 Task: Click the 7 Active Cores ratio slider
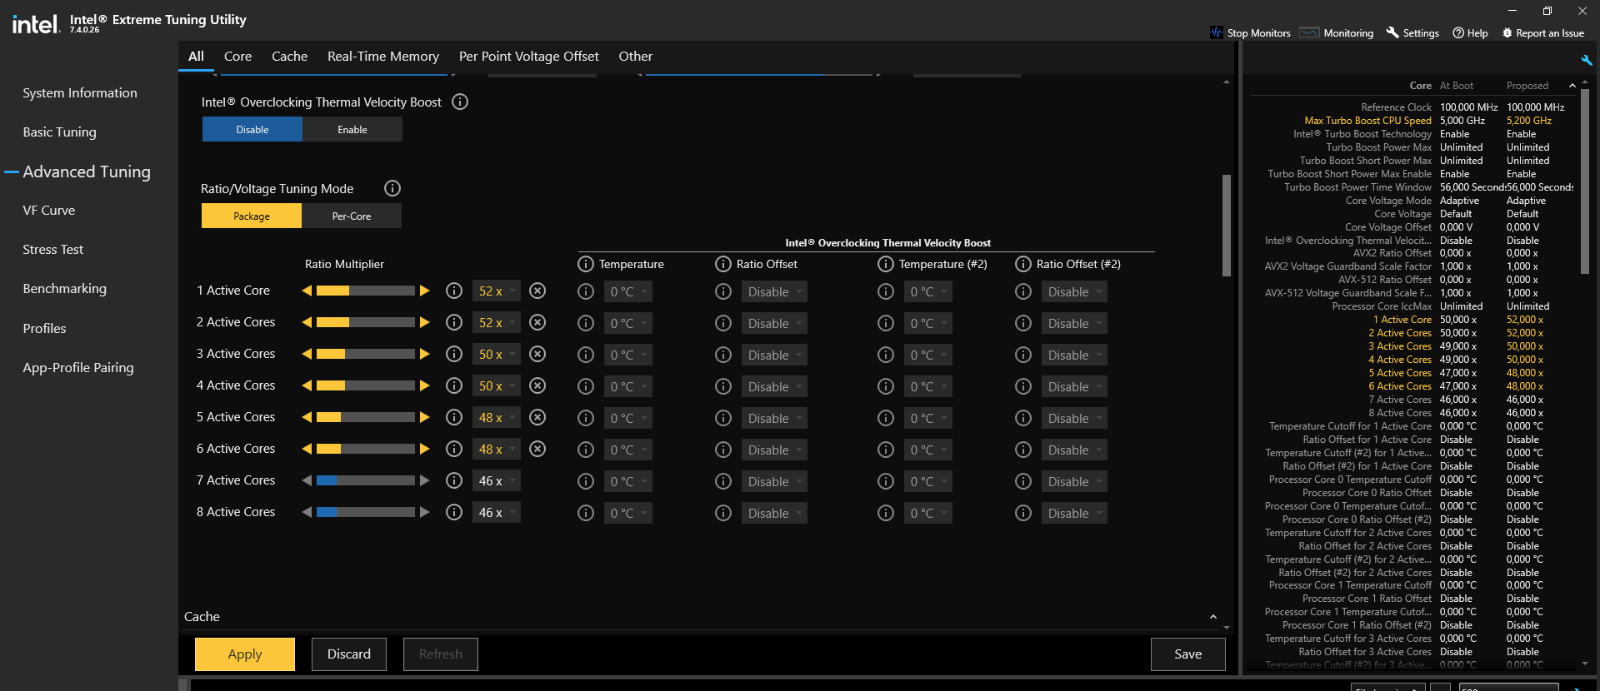[x=366, y=481]
